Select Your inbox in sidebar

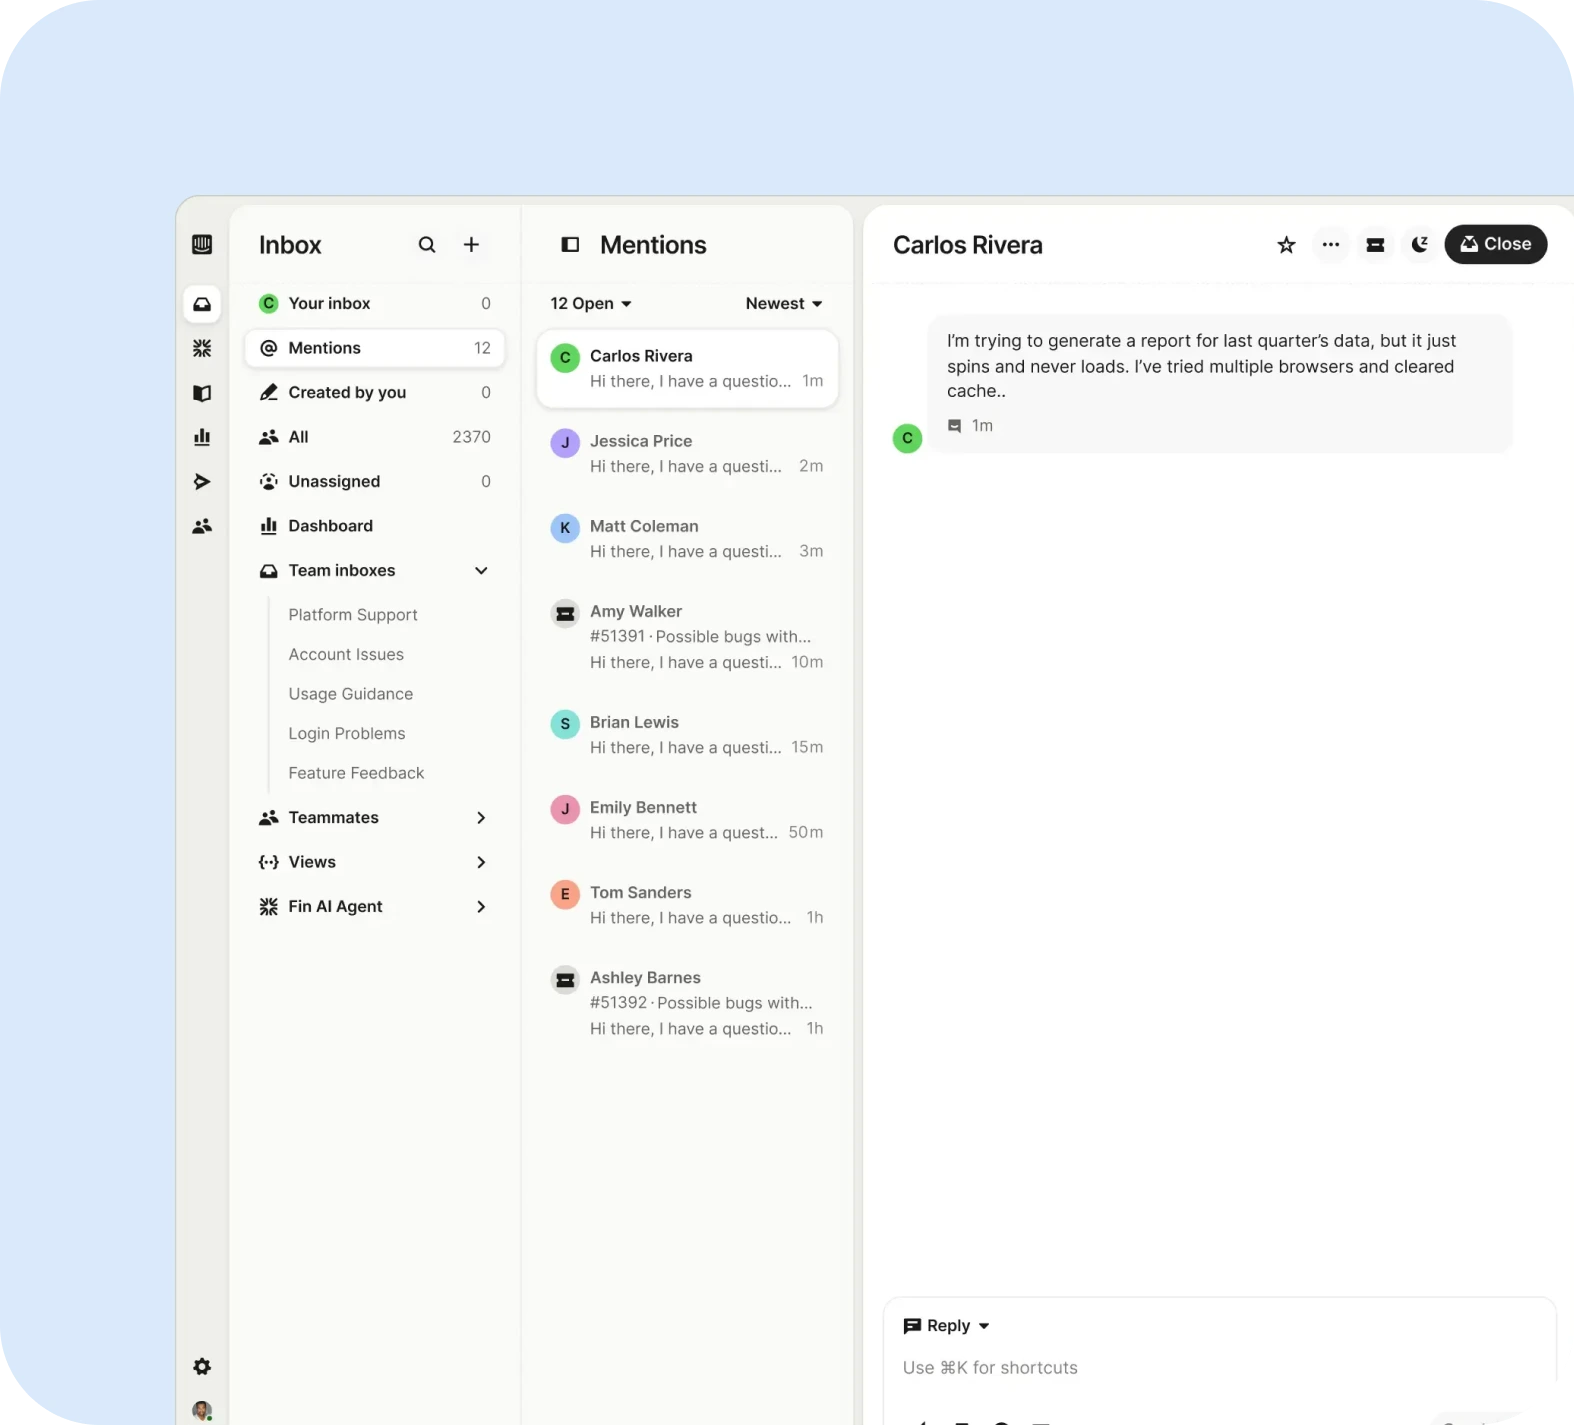(329, 304)
